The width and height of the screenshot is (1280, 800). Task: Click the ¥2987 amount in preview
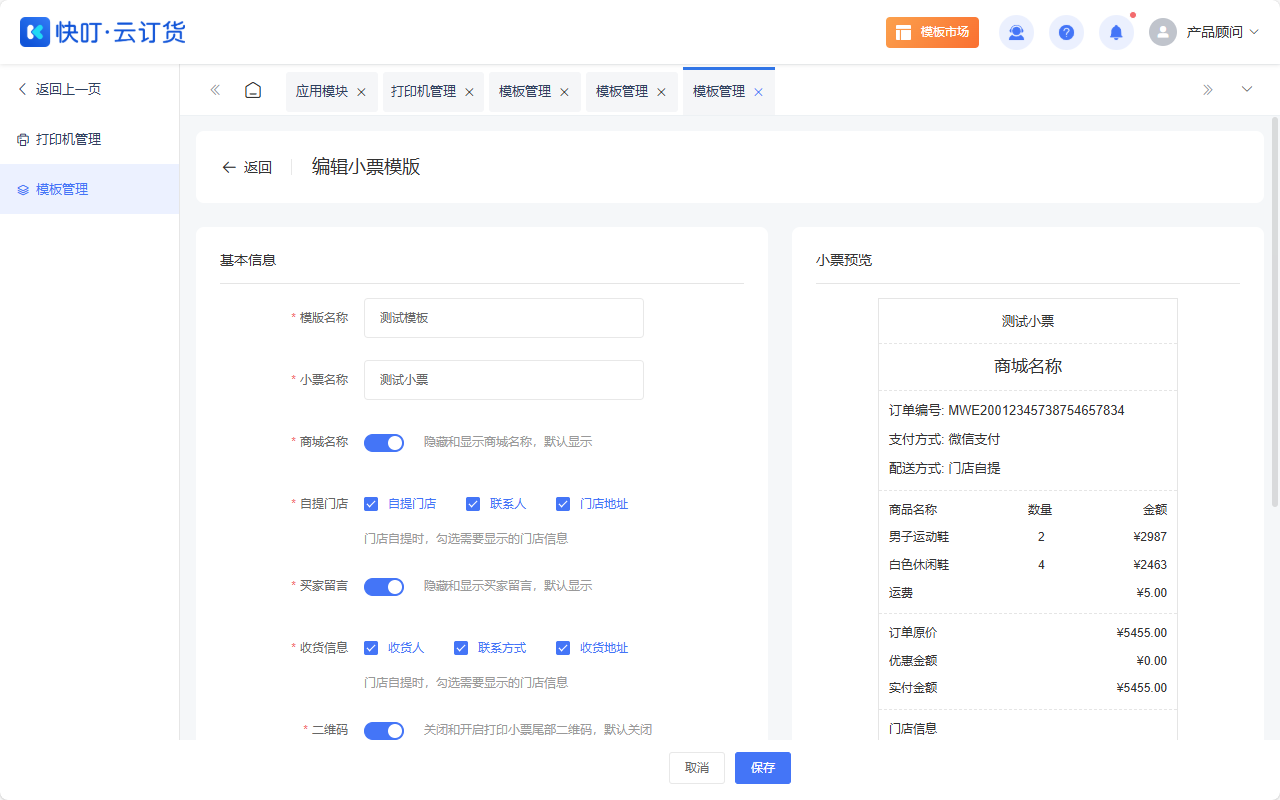point(1150,537)
